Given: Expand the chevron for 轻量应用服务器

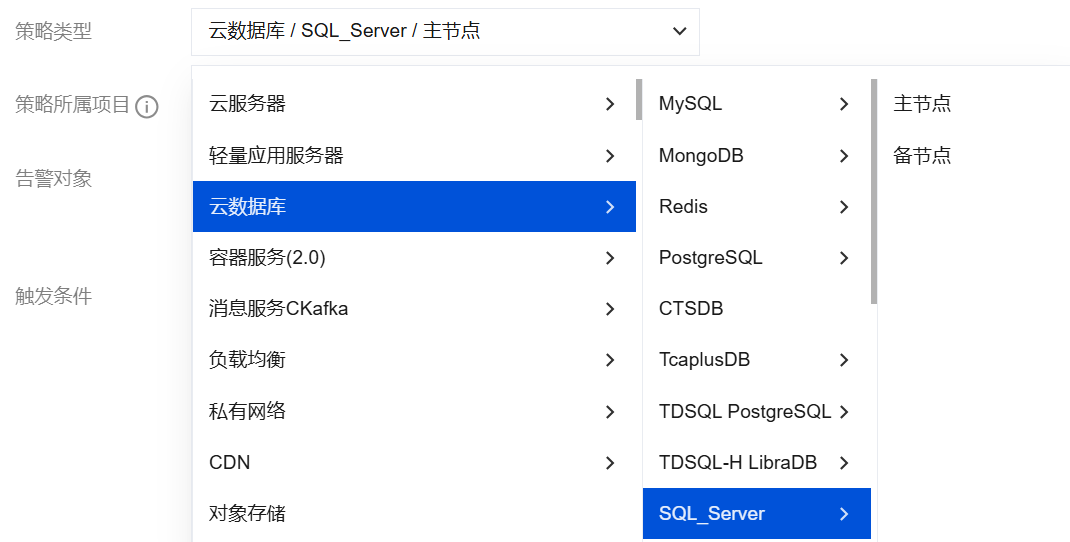Looking at the screenshot, I should (x=610, y=156).
